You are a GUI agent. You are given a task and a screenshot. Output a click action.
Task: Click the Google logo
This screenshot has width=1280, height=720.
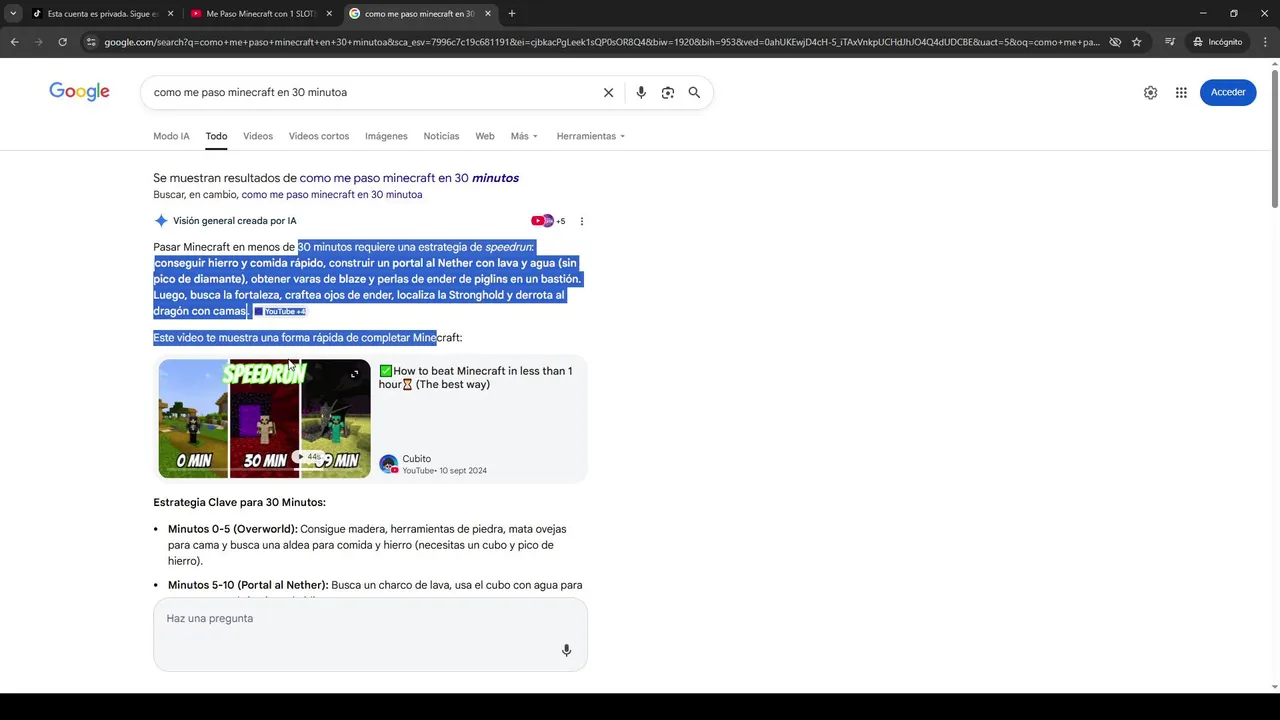(79, 92)
